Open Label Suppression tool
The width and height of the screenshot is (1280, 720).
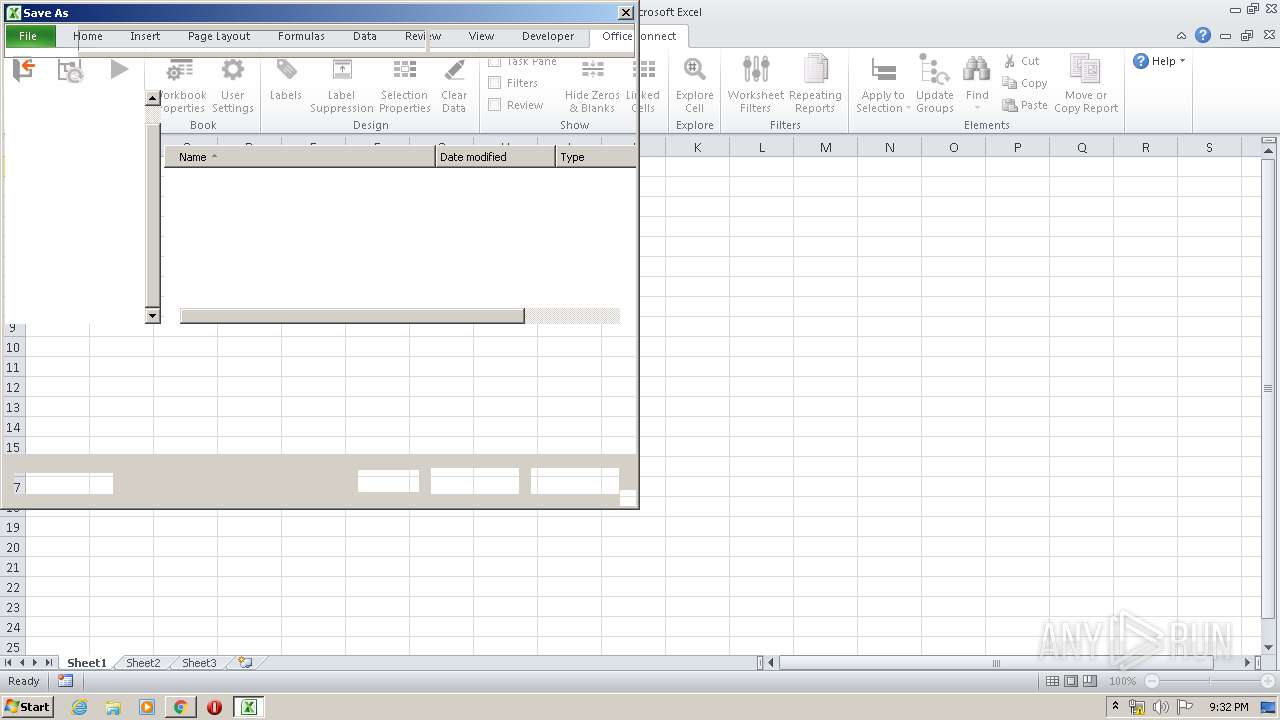click(x=342, y=71)
